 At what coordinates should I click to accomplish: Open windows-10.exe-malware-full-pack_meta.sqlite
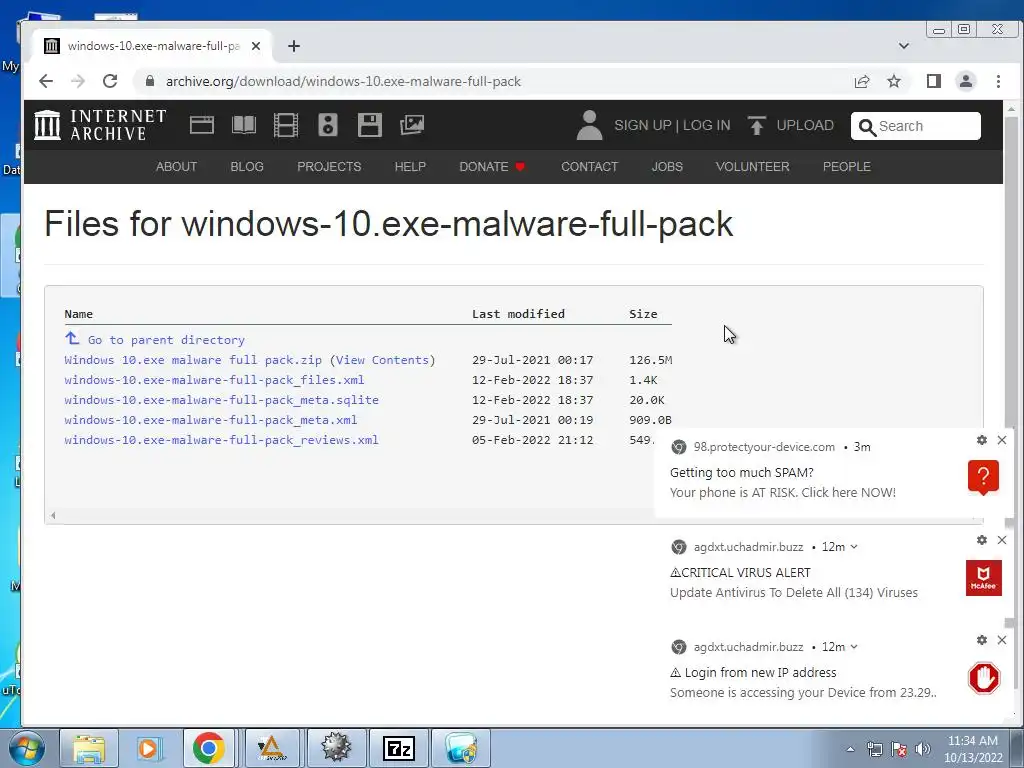[x=221, y=400]
